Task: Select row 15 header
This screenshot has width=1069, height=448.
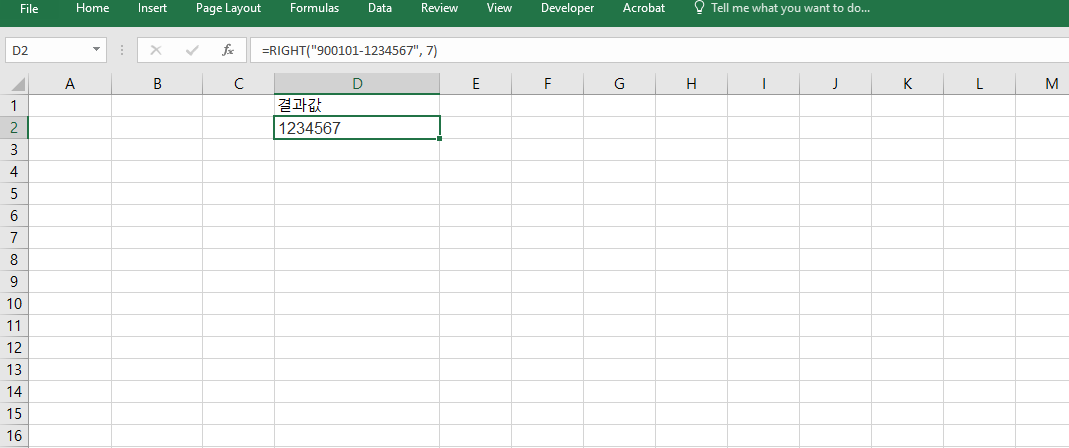Action: 14,414
